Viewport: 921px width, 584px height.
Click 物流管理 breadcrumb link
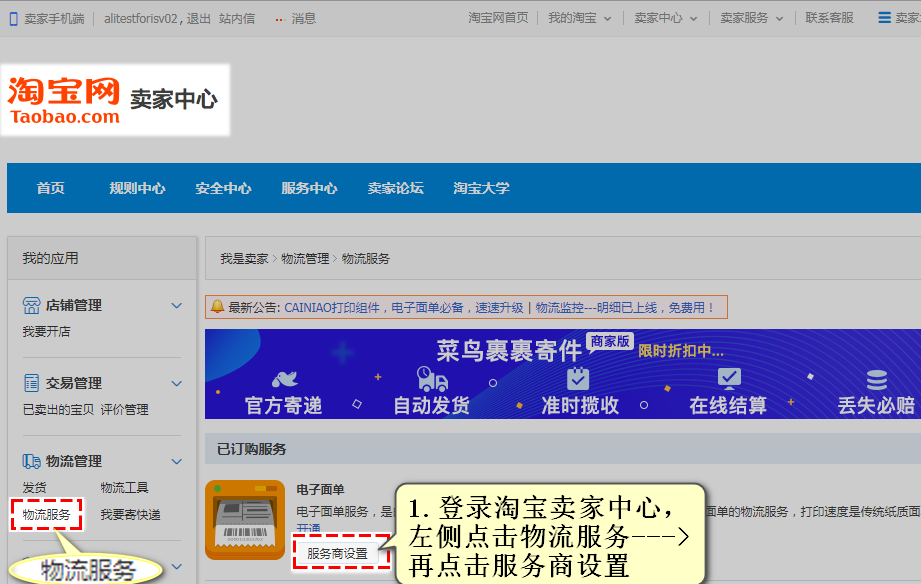click(305, 259)
